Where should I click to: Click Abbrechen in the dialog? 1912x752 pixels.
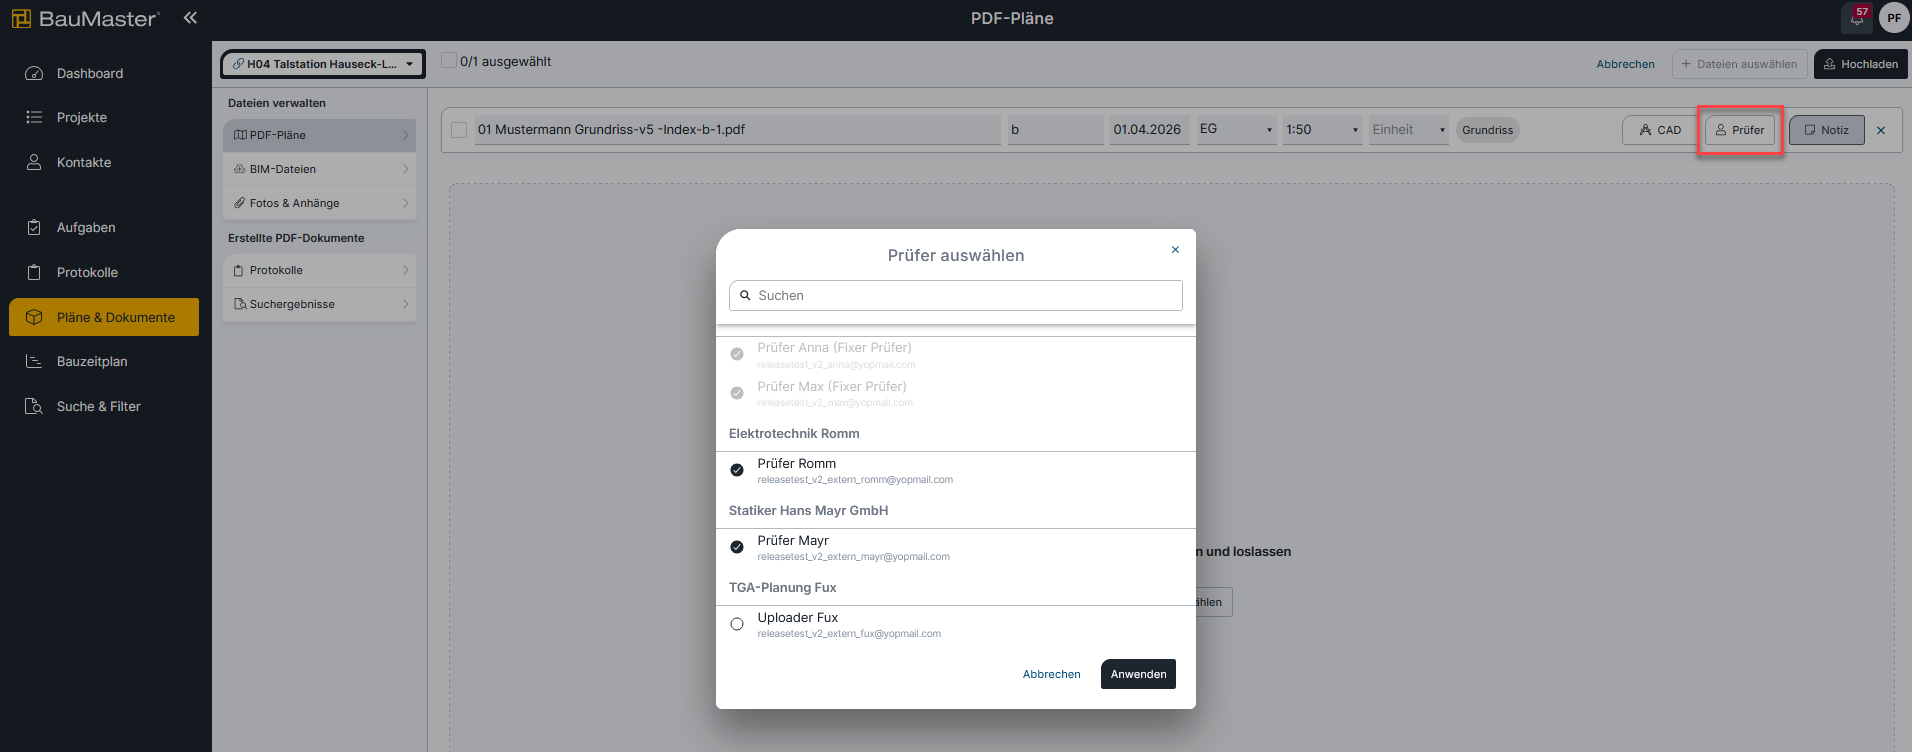[x=1051, y=674]
